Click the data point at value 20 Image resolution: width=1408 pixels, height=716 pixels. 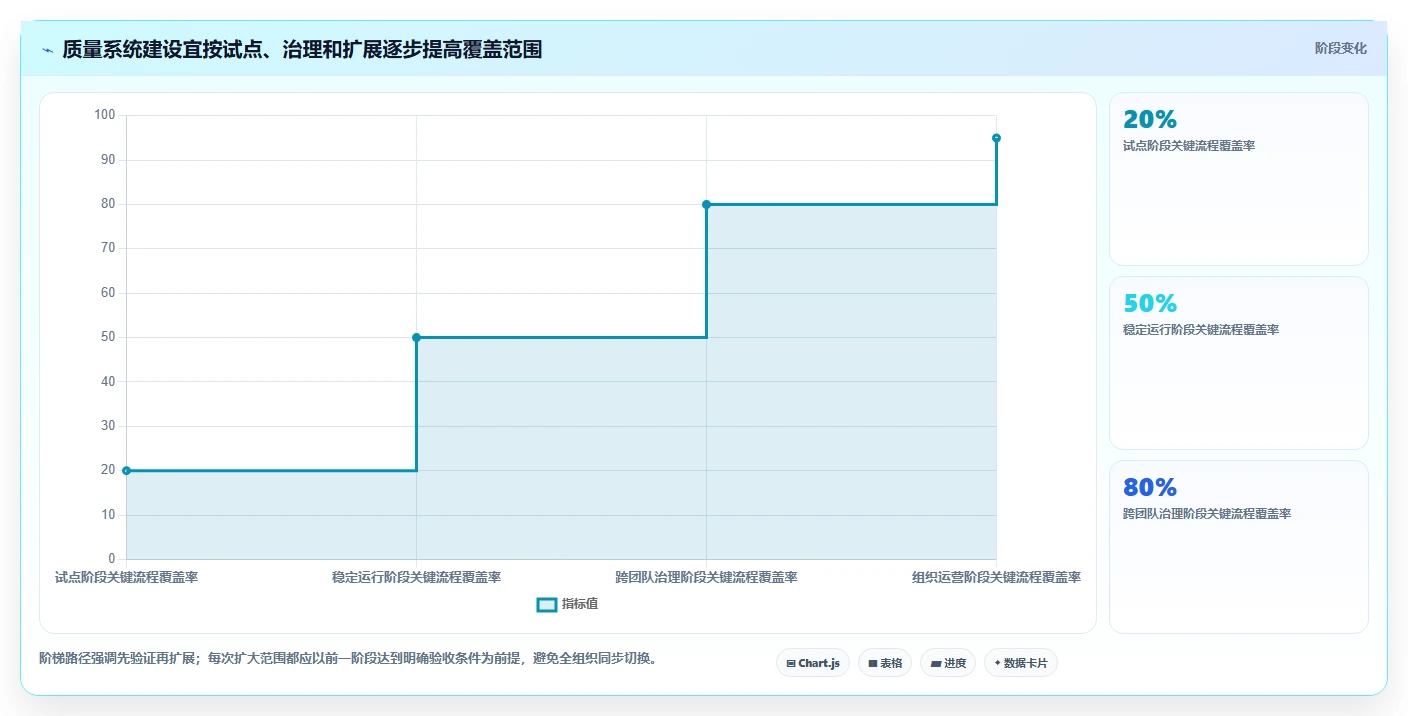tap(126, 470)
